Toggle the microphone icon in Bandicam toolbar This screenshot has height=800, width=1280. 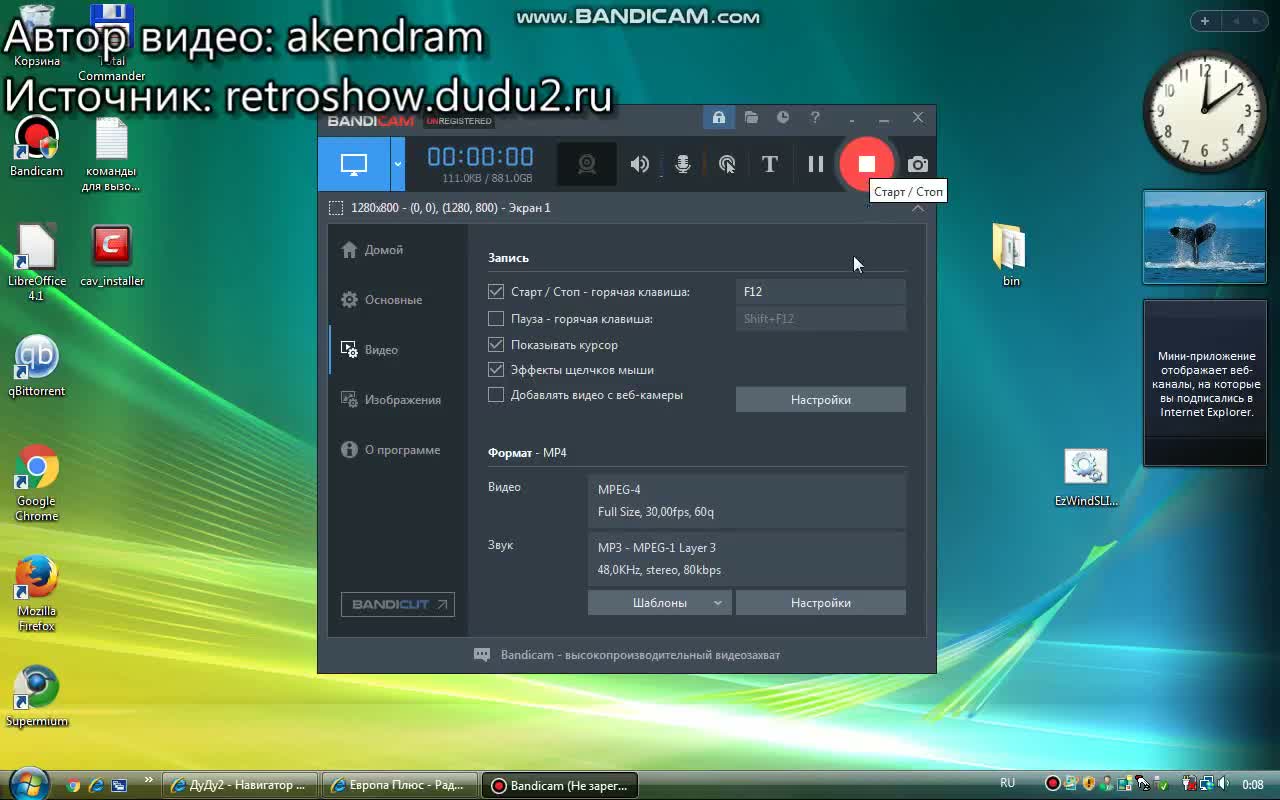pyautogui.click(x=683, y=164)
